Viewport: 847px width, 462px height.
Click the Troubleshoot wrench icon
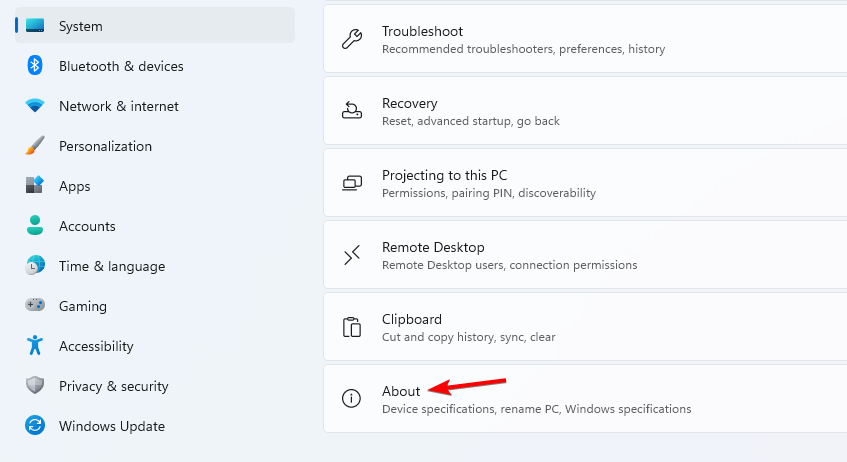(352, 39)
